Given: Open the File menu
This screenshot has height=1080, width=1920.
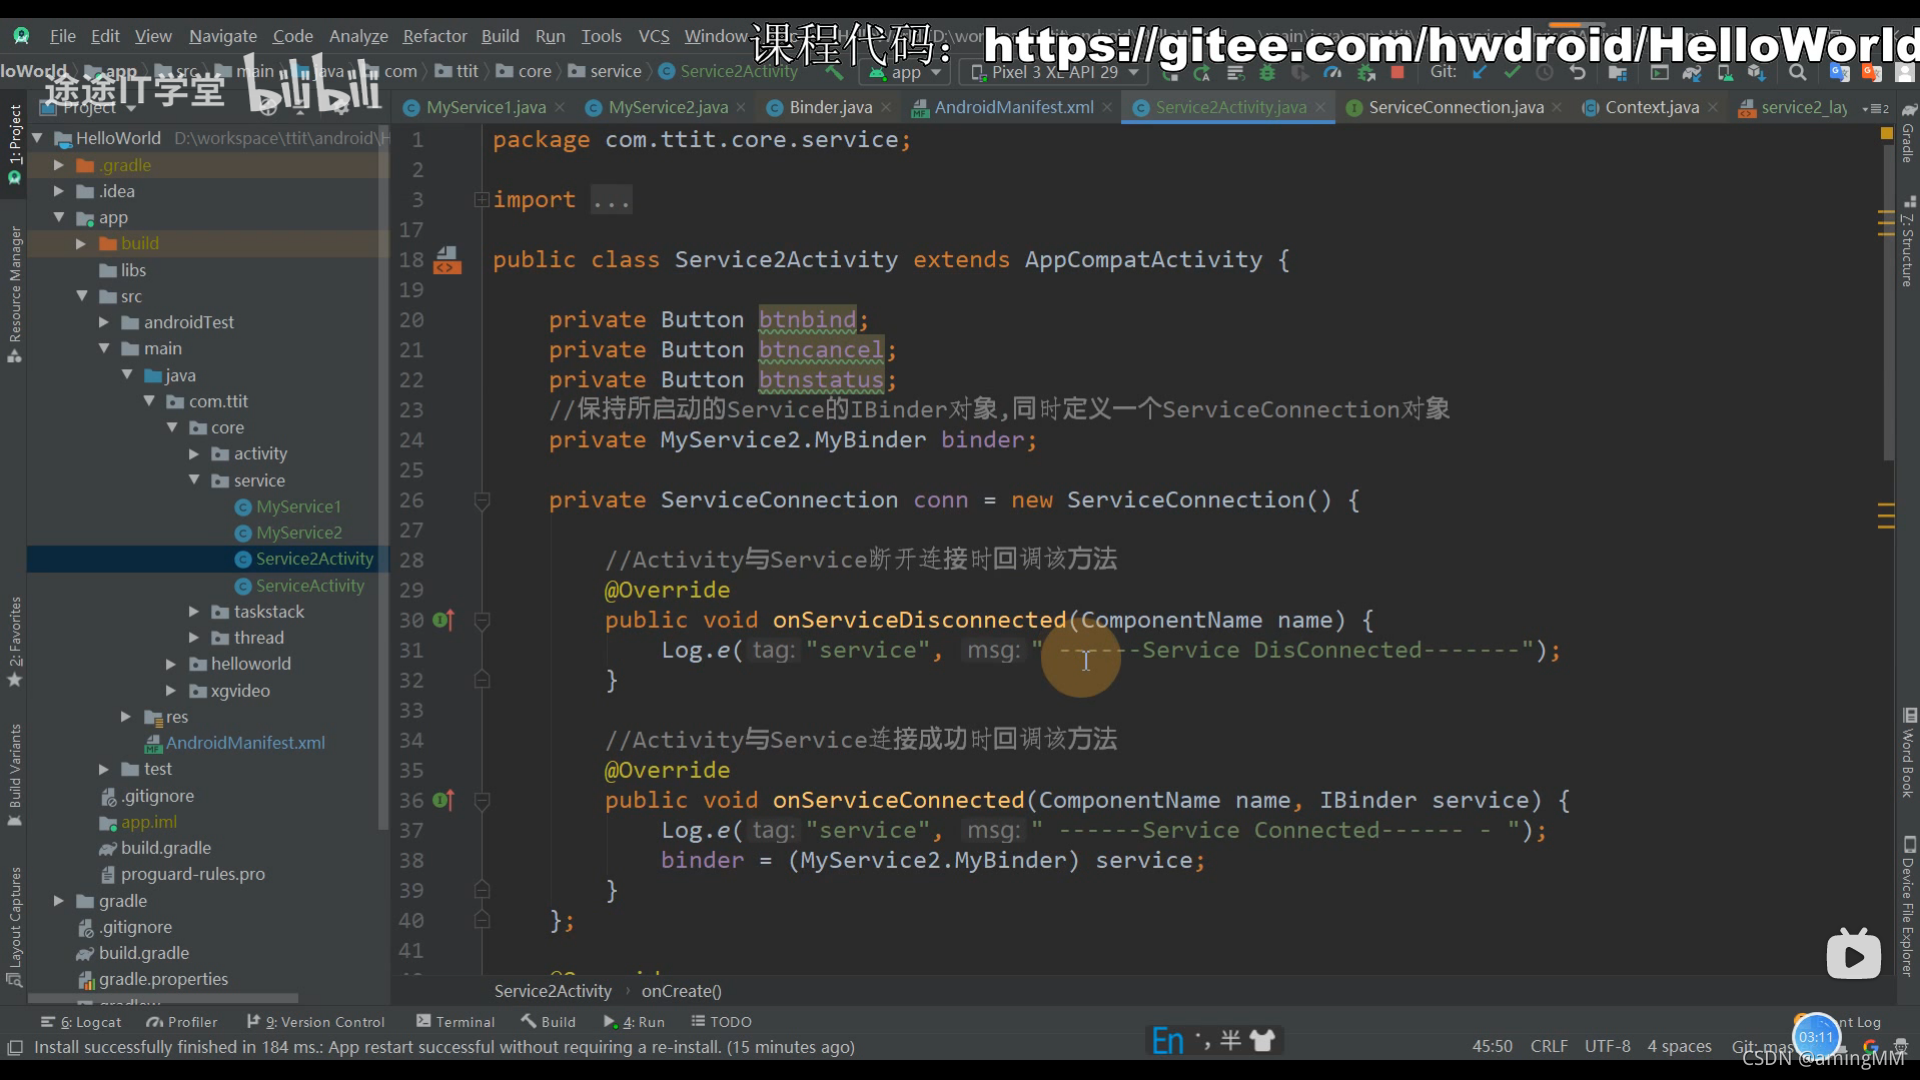Looking at the screenshot, I should 63,36.
